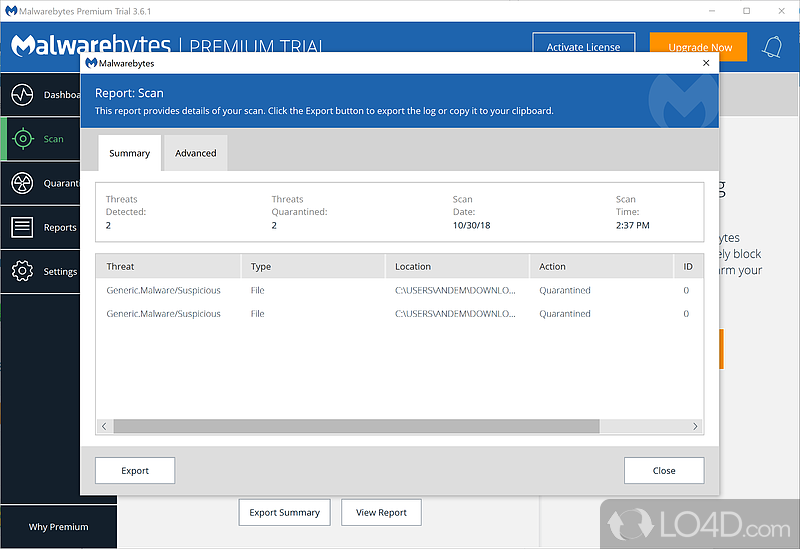Open Why Premium in the sidebar
This screenshot has height=549, width=800.
tap(58, 527)
